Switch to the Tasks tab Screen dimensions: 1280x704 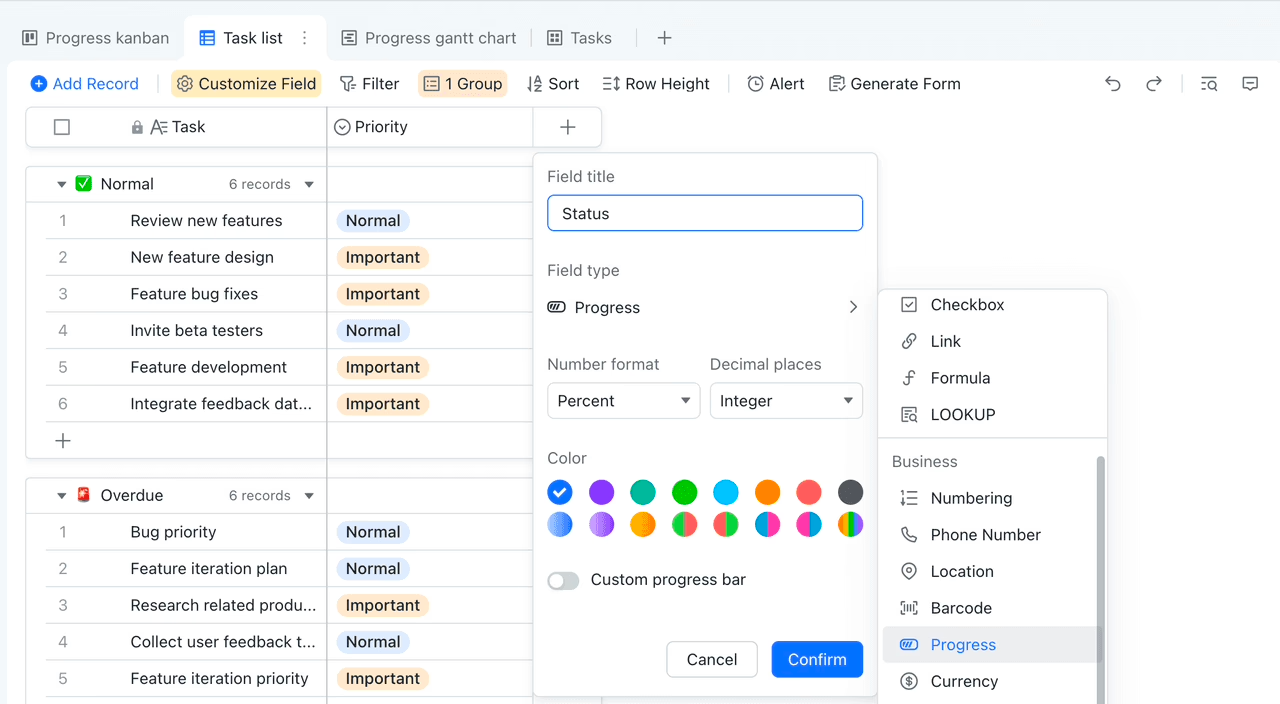tap(580, 38)
